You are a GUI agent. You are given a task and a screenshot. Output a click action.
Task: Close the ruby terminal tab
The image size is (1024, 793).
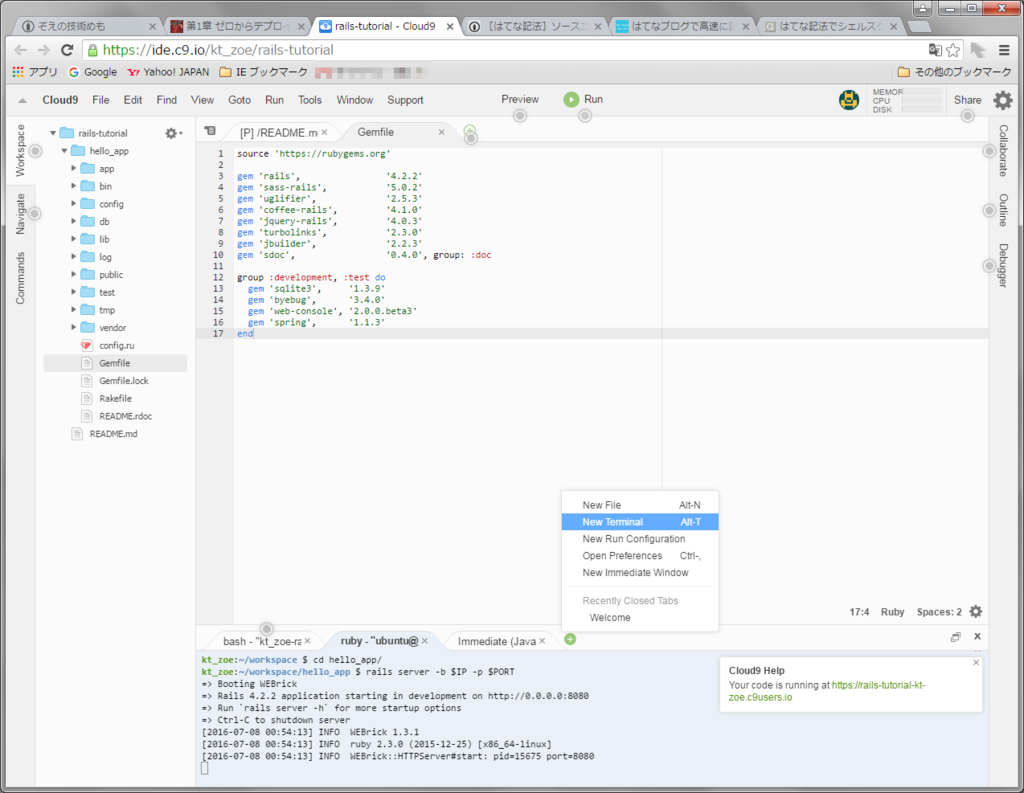pyautogui.click(x=425, y=641)
